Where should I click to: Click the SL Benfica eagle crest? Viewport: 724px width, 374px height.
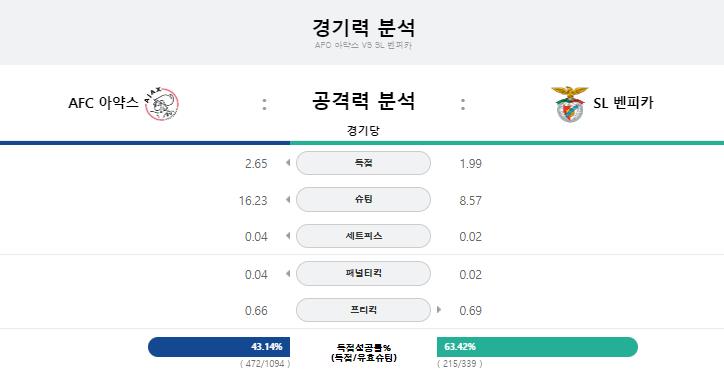[570, 104]
